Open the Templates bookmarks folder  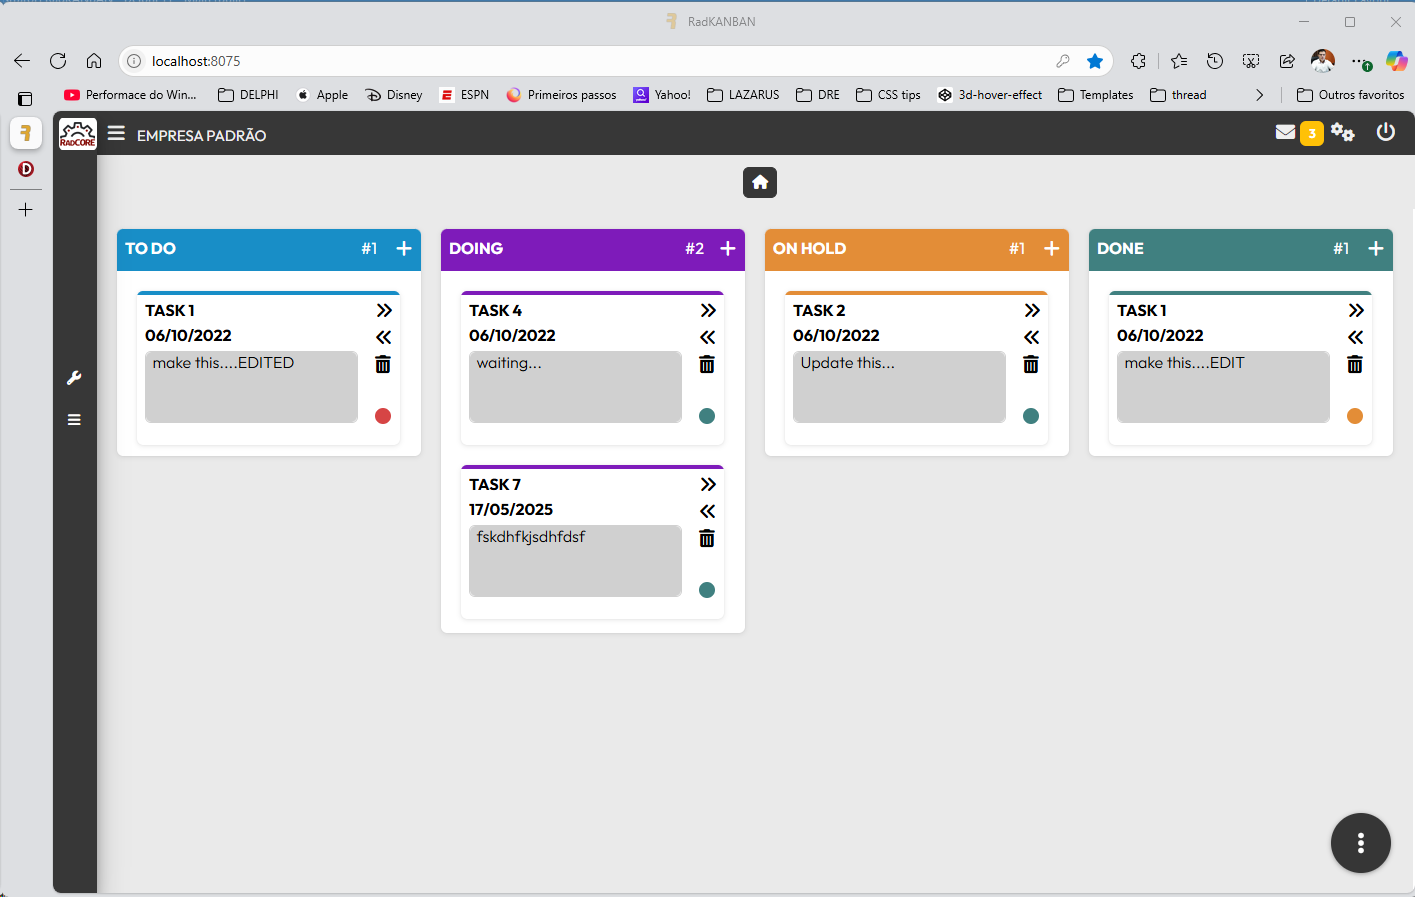(1096, 95)
